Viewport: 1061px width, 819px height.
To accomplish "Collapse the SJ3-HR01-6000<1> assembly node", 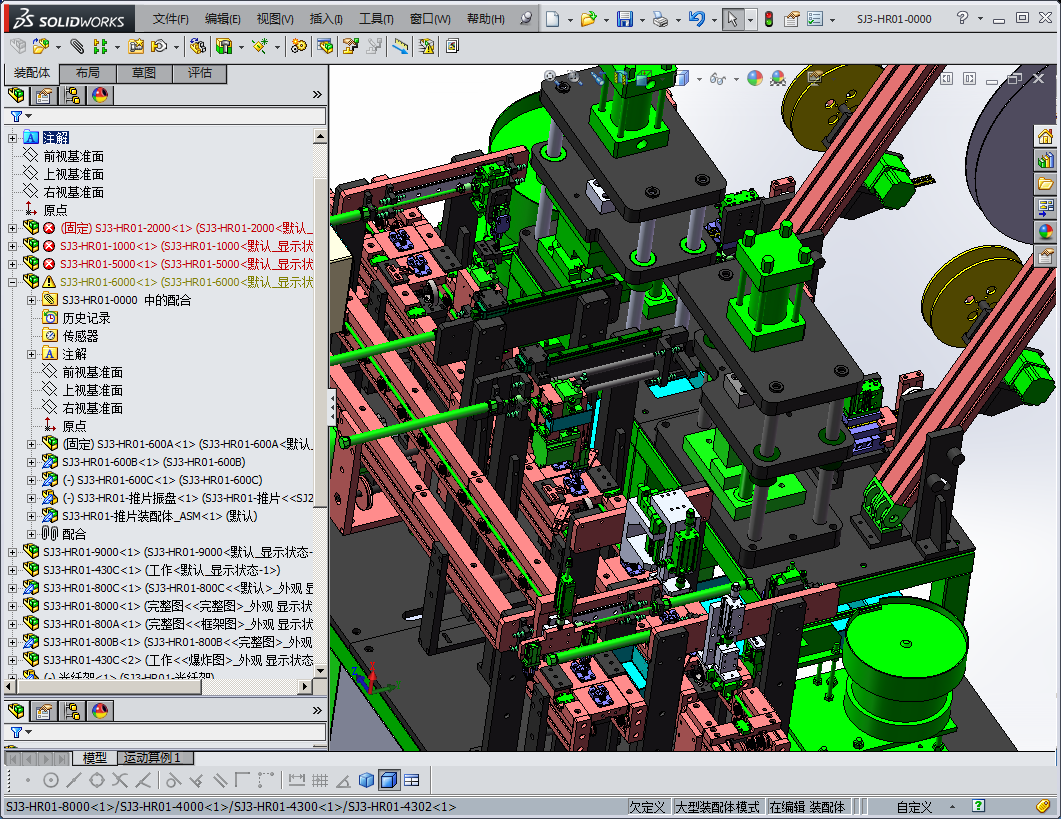I will [13, 282].
